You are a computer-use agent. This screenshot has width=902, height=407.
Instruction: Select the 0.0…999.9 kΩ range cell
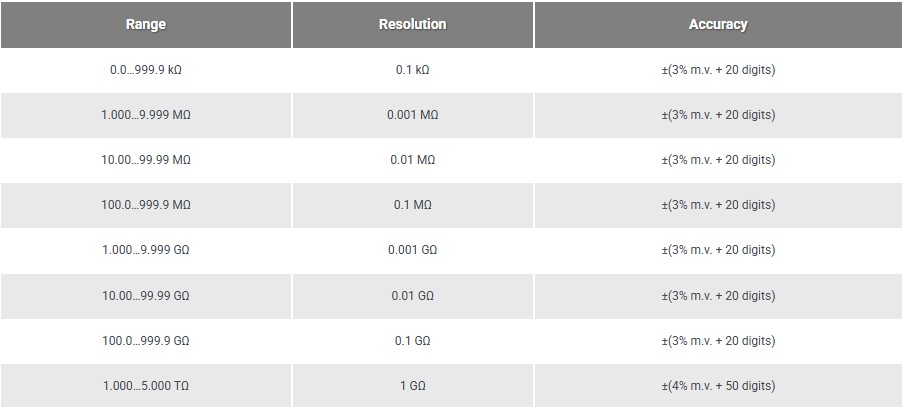[x=146, y=70]
